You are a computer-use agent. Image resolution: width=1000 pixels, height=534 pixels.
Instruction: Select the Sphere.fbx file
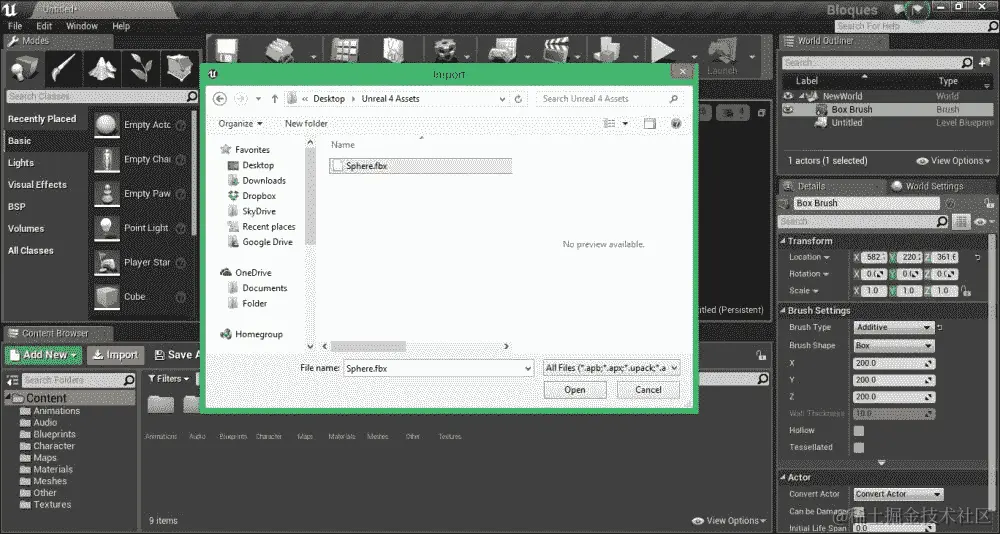[420, 166]
